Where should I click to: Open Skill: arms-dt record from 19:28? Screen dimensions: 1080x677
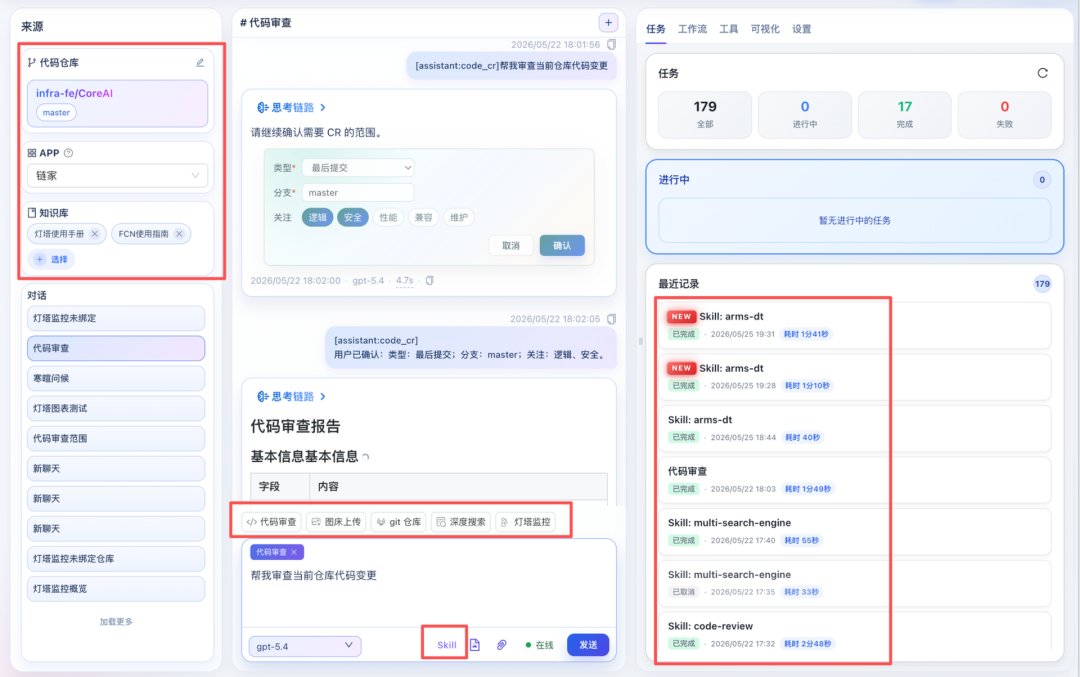click(855, 377)
